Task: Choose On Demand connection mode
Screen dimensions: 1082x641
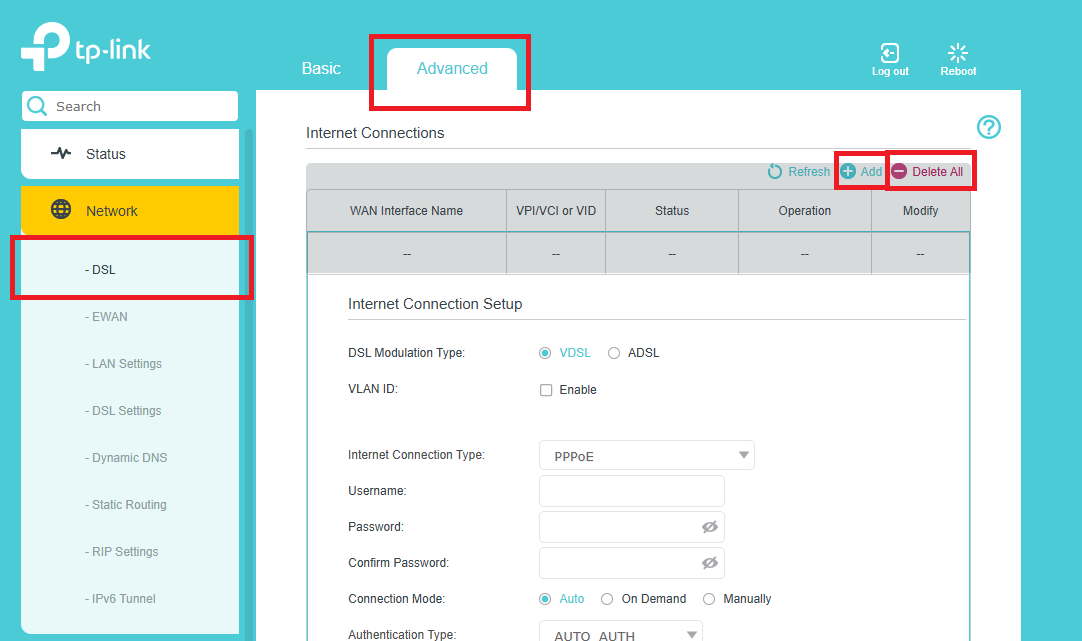Action: (607, 598)
